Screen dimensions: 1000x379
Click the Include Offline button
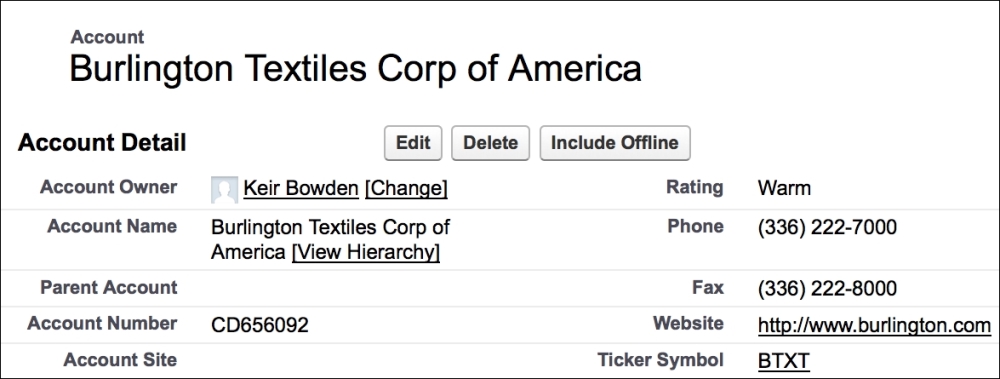point(614,143)
